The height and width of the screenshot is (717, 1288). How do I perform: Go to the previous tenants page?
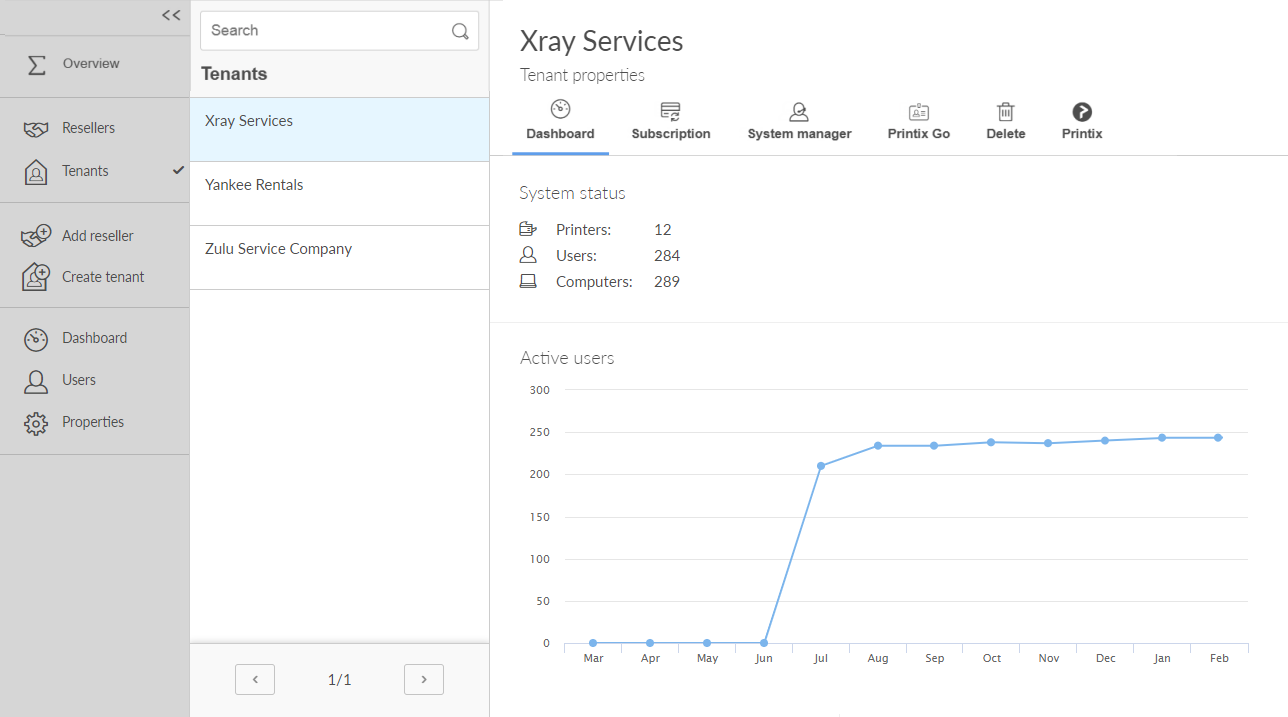tap(255, 680)
